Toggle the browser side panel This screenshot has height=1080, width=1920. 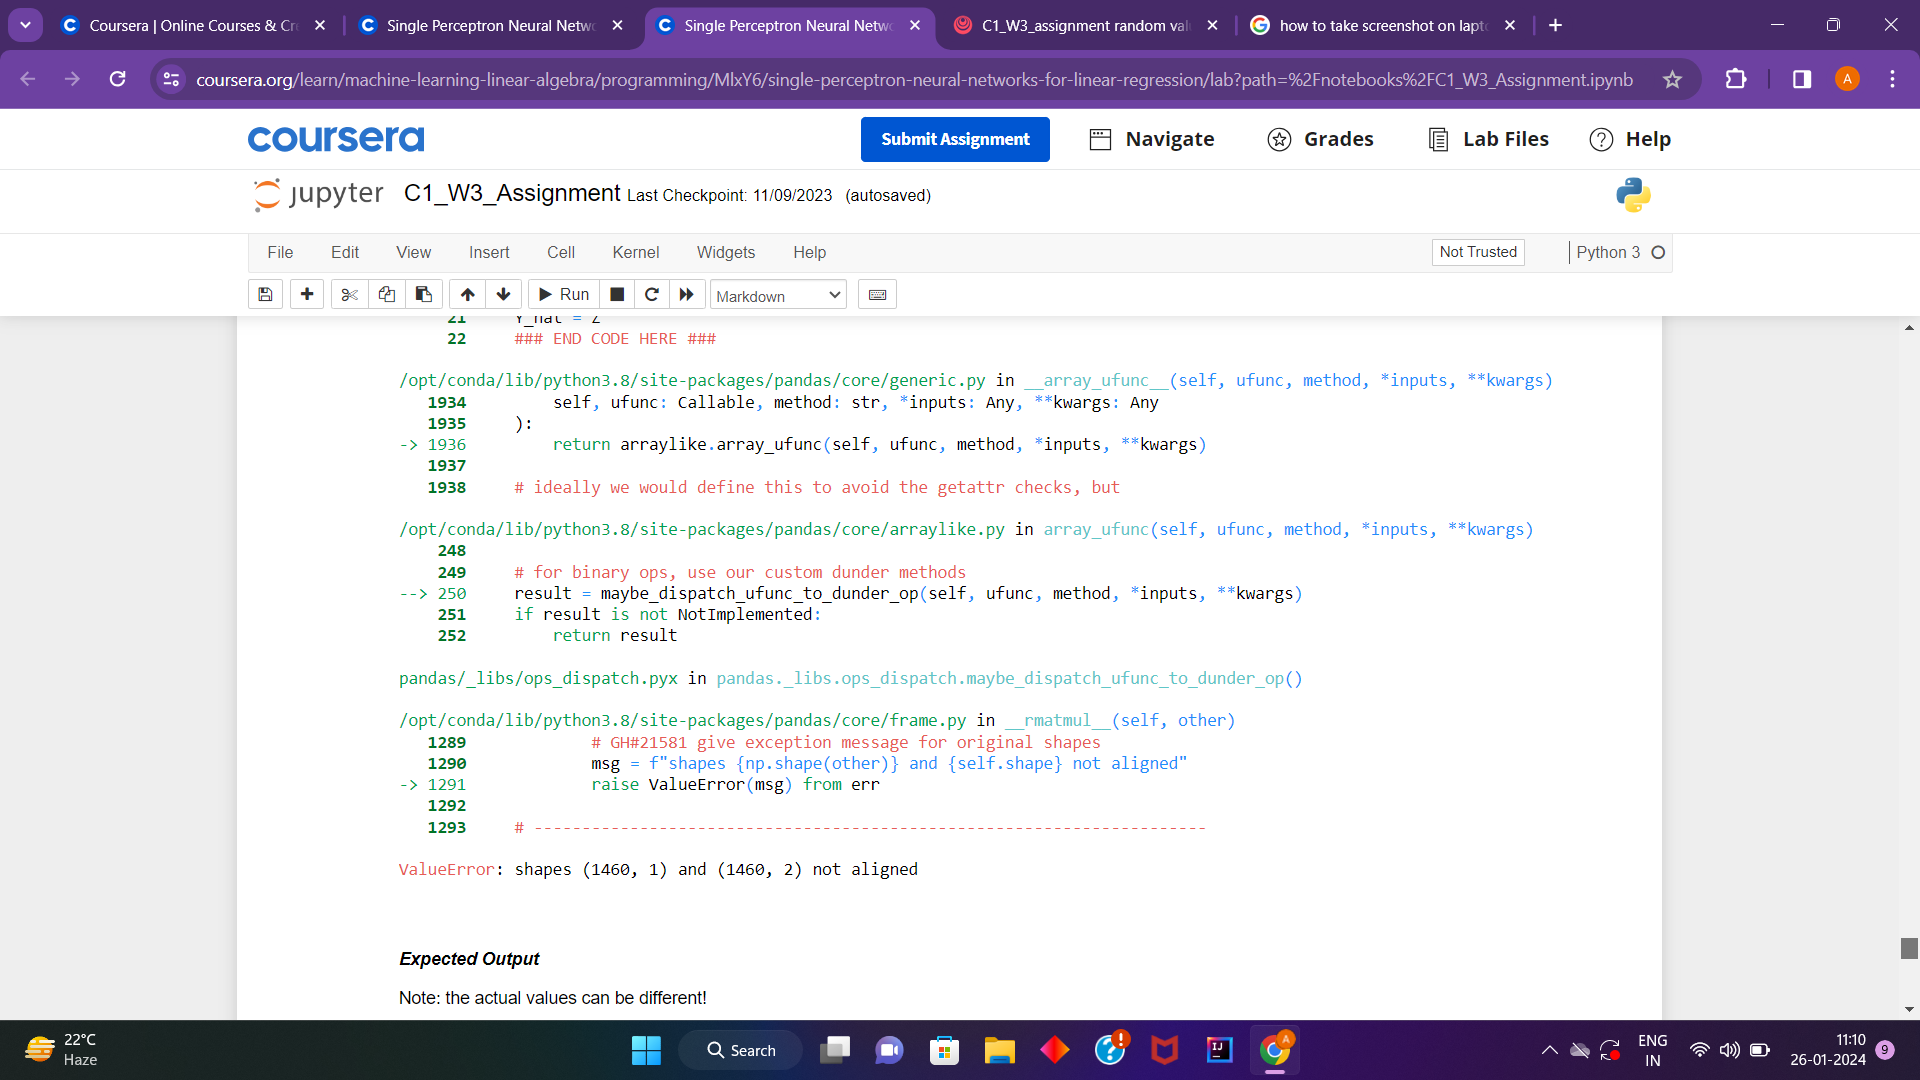[x=1802, y=79]
